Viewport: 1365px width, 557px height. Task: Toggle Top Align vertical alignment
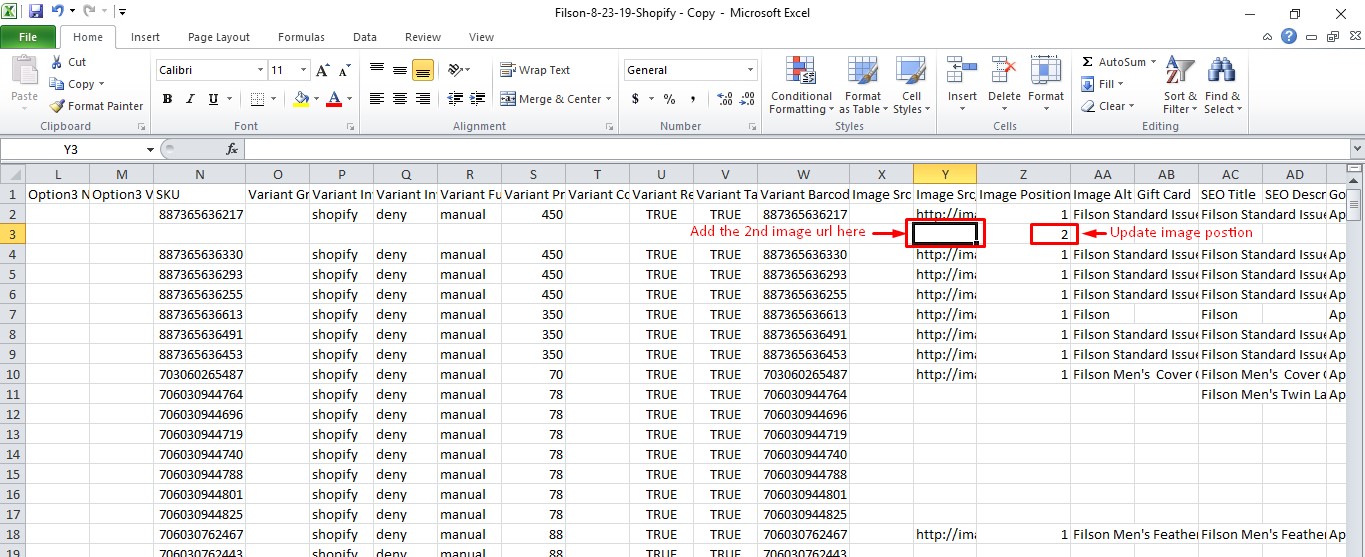click(x=377, y=70)
